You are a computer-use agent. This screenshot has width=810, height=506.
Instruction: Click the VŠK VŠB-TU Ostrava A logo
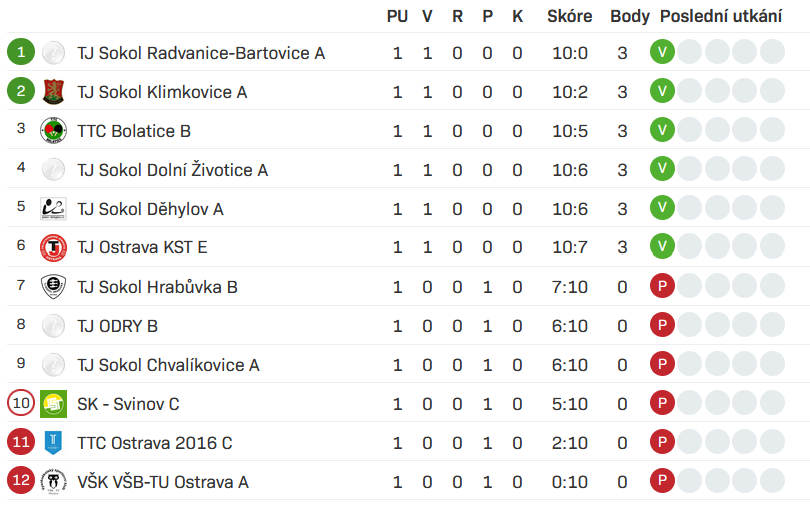coord(53,482)
